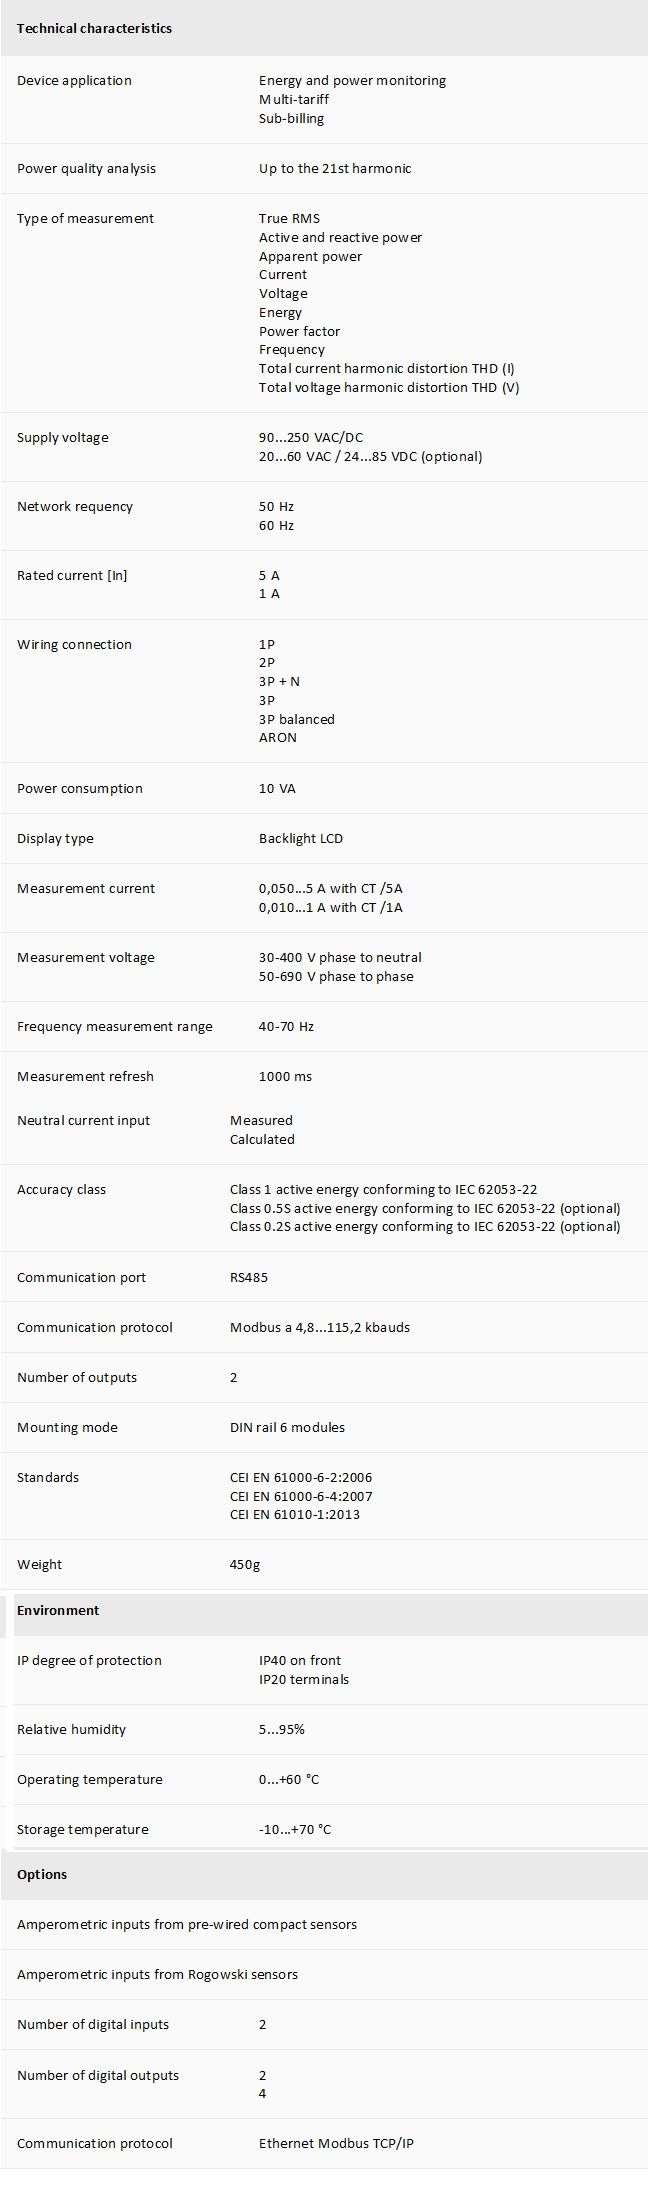
Task: Select the ARON wiring entry
Action: click(278, 737)
